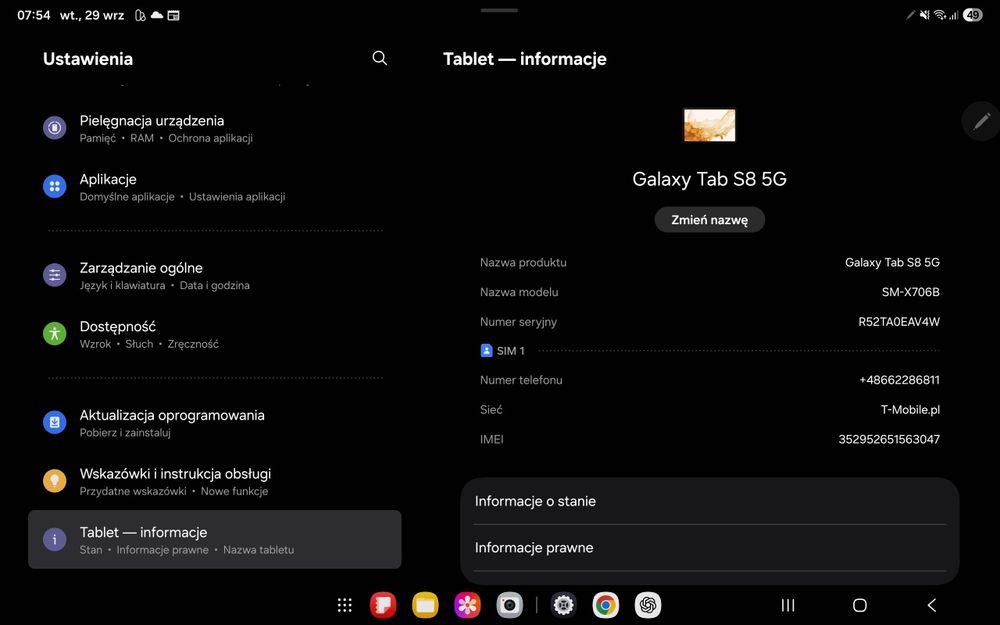Open the yellow My Files app
This screenshot has width=1000, height=625.
pyautogui.click(x=425, y=605)
